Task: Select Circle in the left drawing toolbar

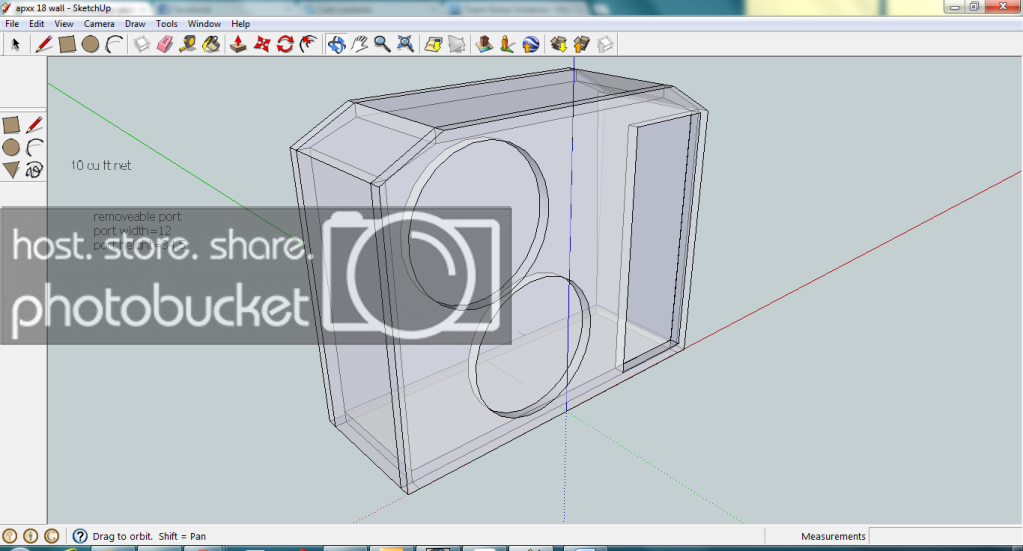Action: tap(11, 147)
